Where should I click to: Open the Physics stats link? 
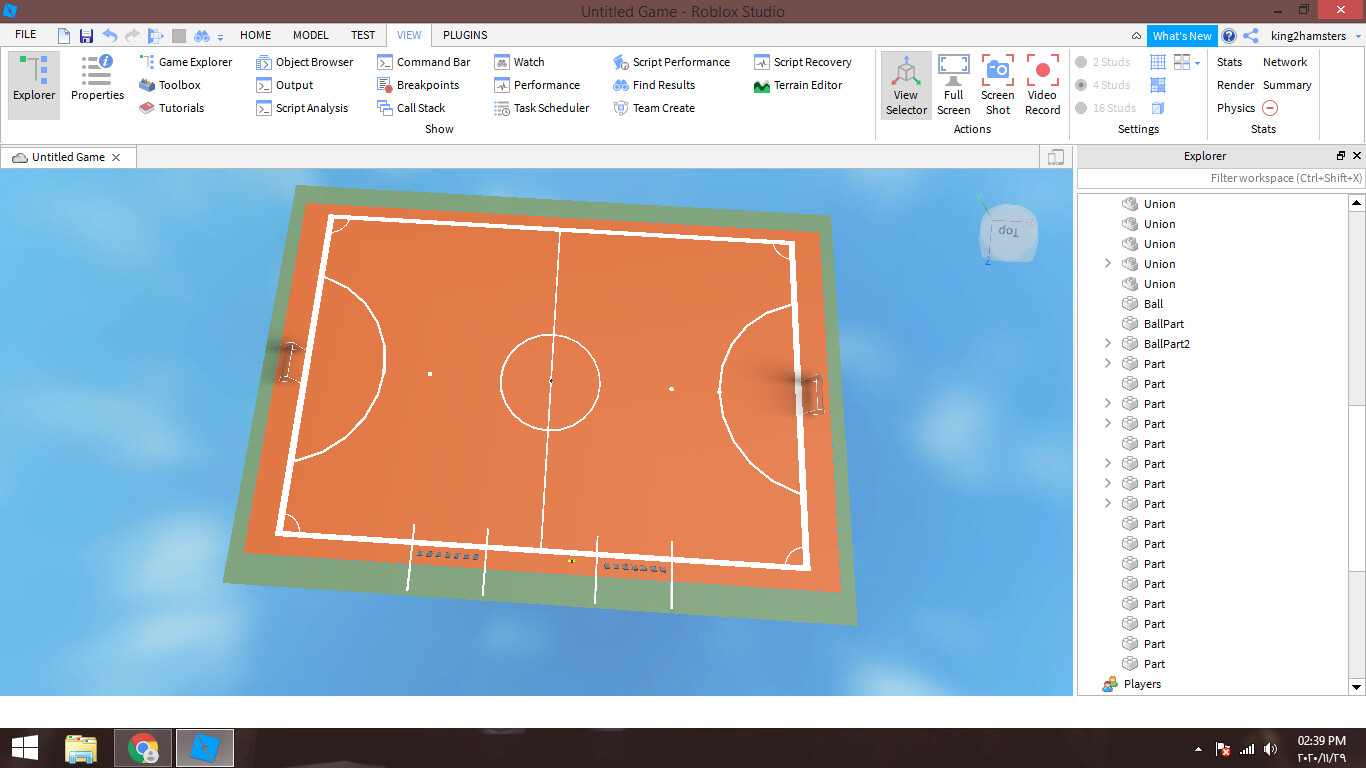coord(1235,108)
